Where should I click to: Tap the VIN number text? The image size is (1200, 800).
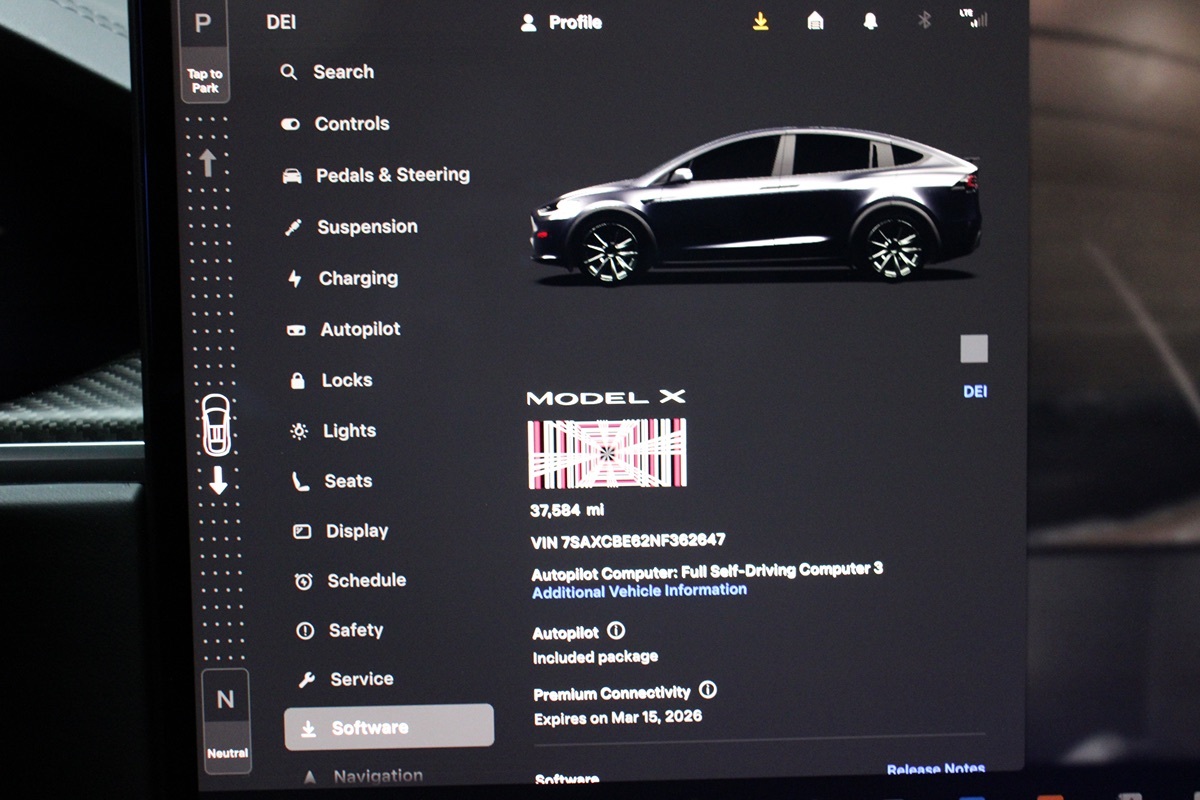pos(629,541)
